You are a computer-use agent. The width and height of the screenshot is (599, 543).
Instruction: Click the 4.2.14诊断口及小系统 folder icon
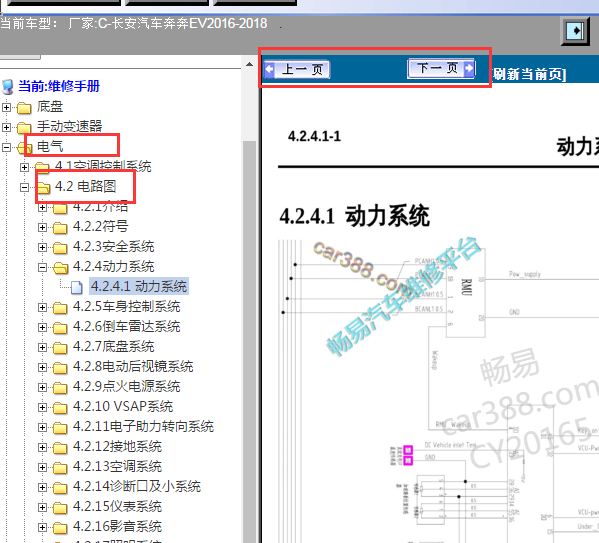click(x=60, y=488)
